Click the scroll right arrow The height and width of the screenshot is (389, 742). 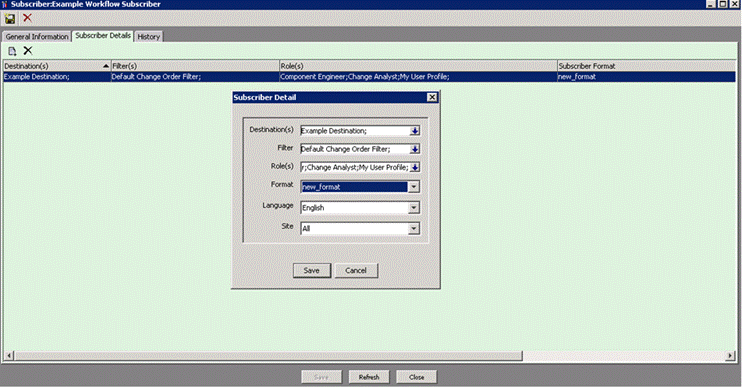[730, 355]
